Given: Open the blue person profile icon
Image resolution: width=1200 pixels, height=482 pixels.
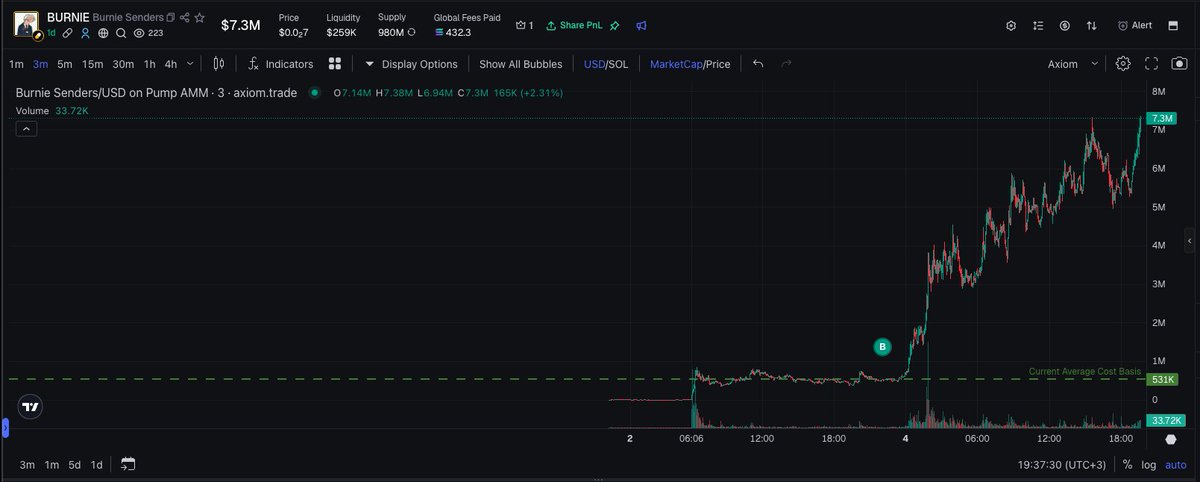Looking at the screenshot, I should click(x=85, y=33).
